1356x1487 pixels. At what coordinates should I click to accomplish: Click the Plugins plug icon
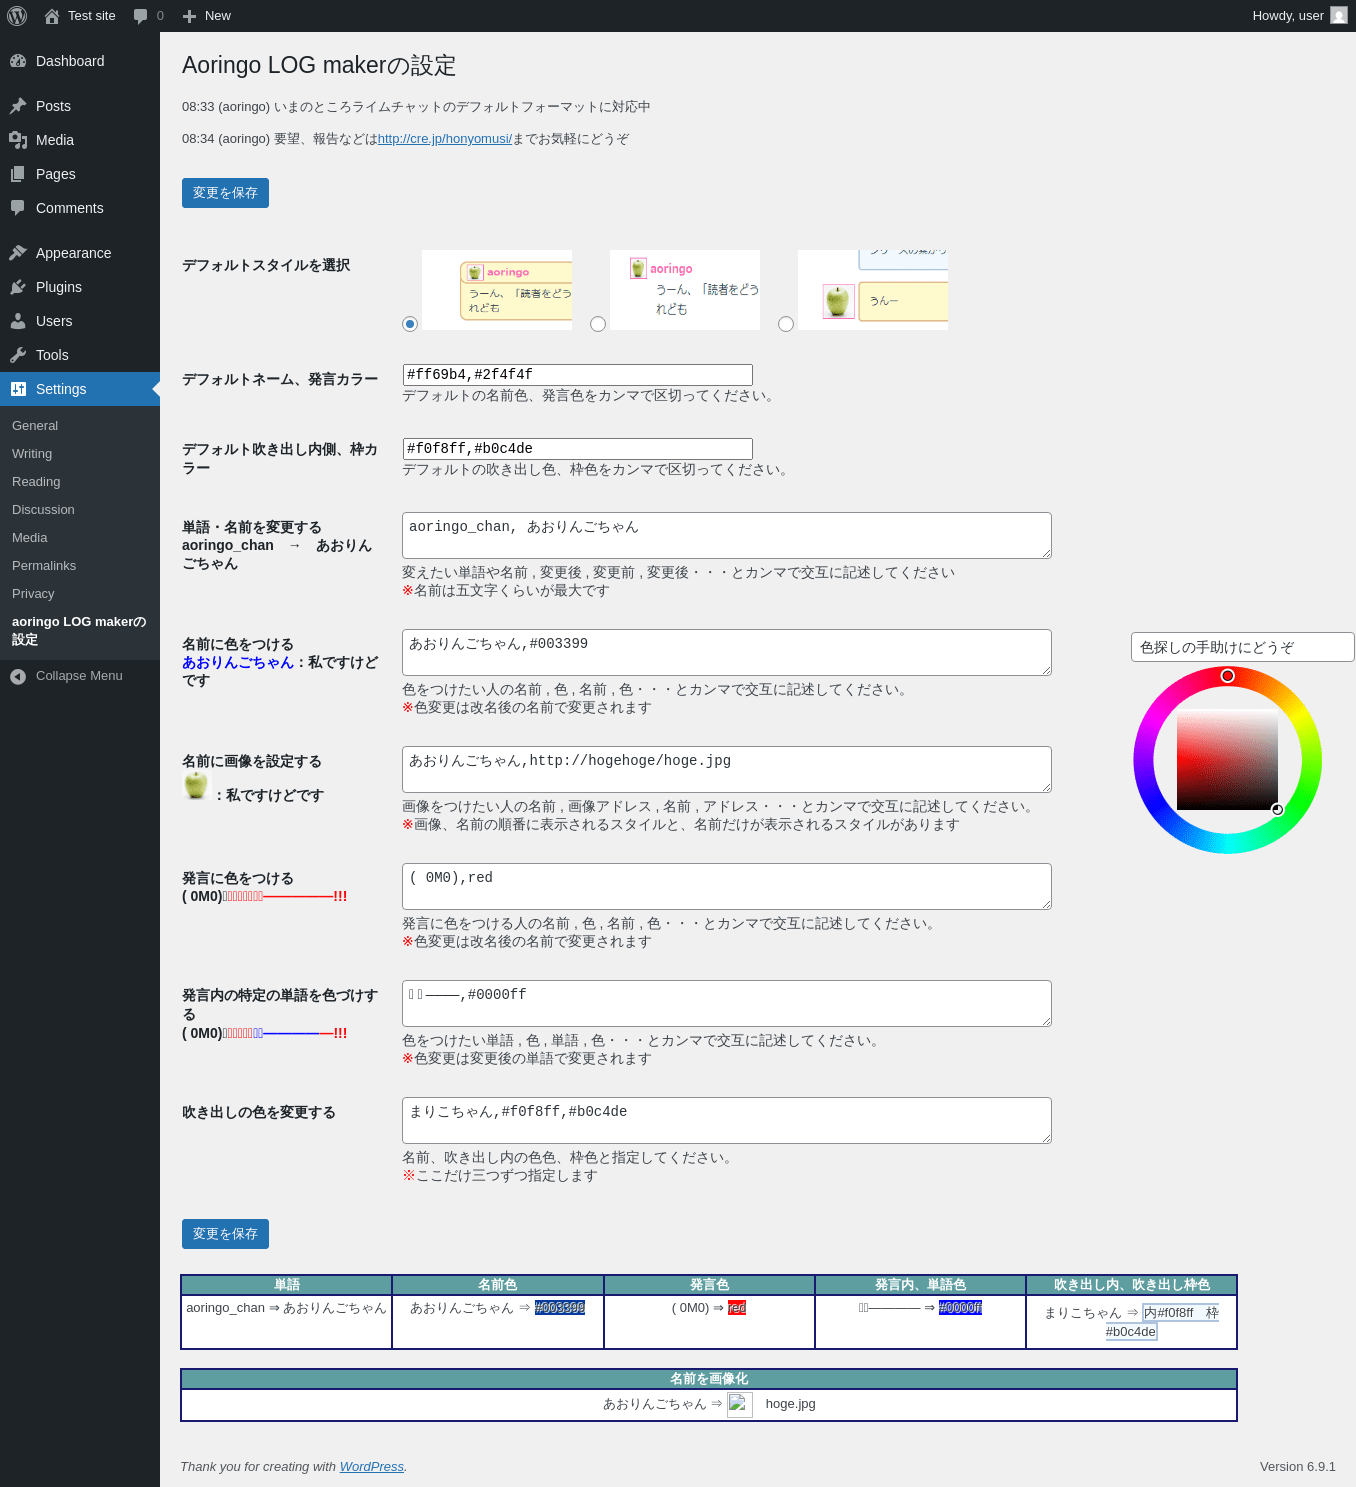tap(18, 287)
